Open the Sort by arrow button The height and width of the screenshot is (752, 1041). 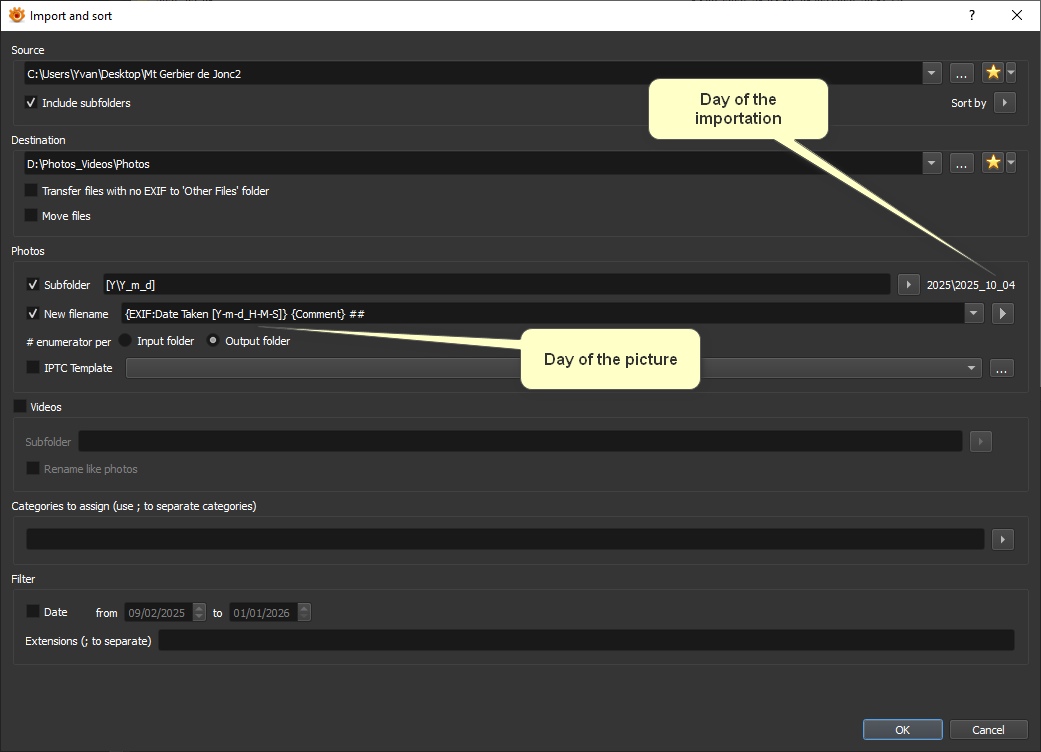[x=1004, y=103]
